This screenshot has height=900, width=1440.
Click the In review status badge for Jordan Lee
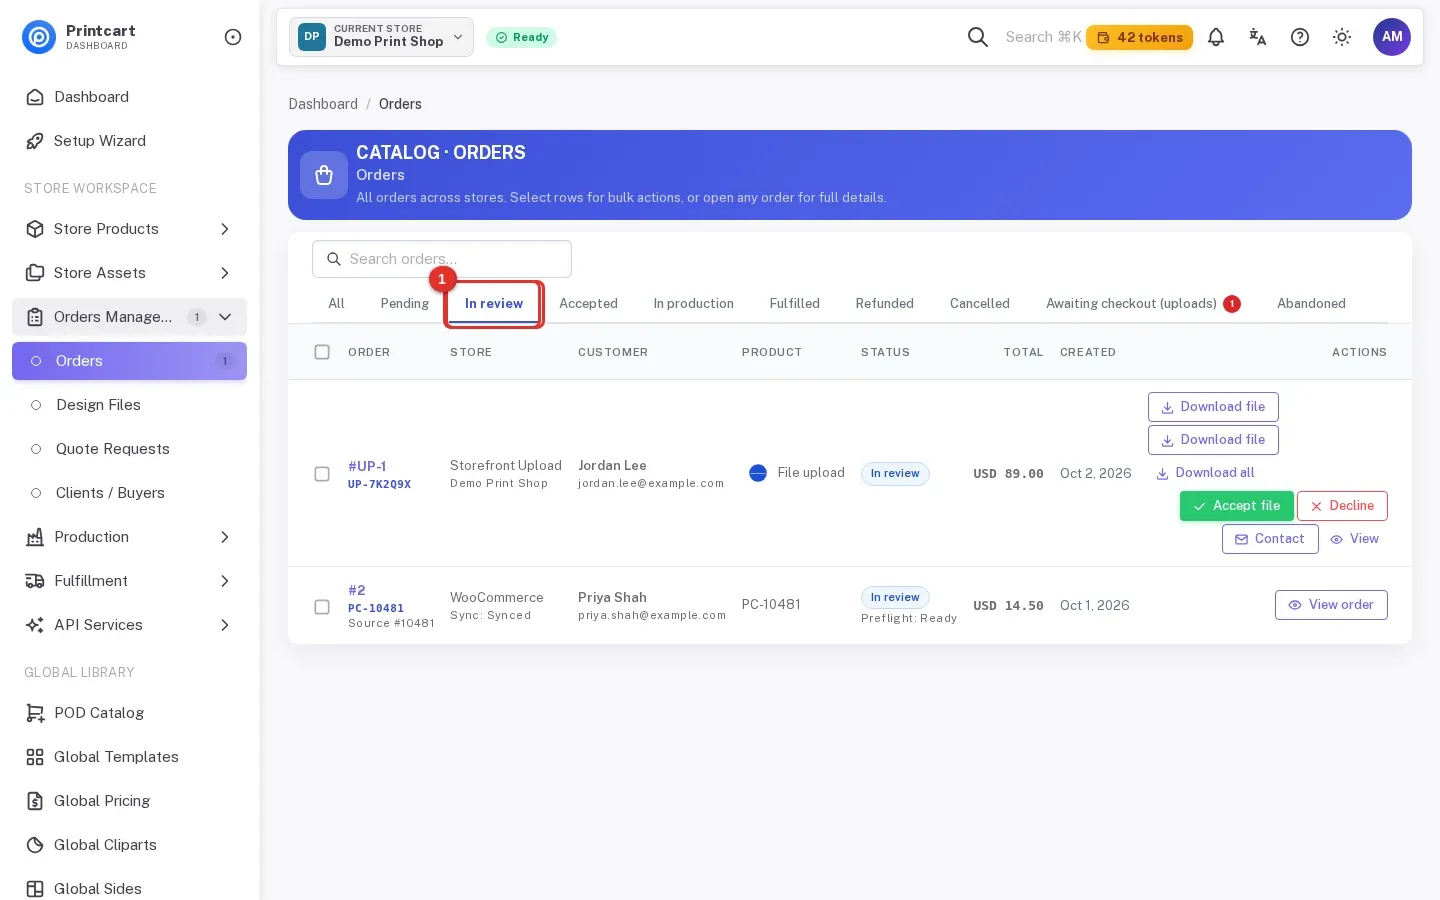[895, 474]
